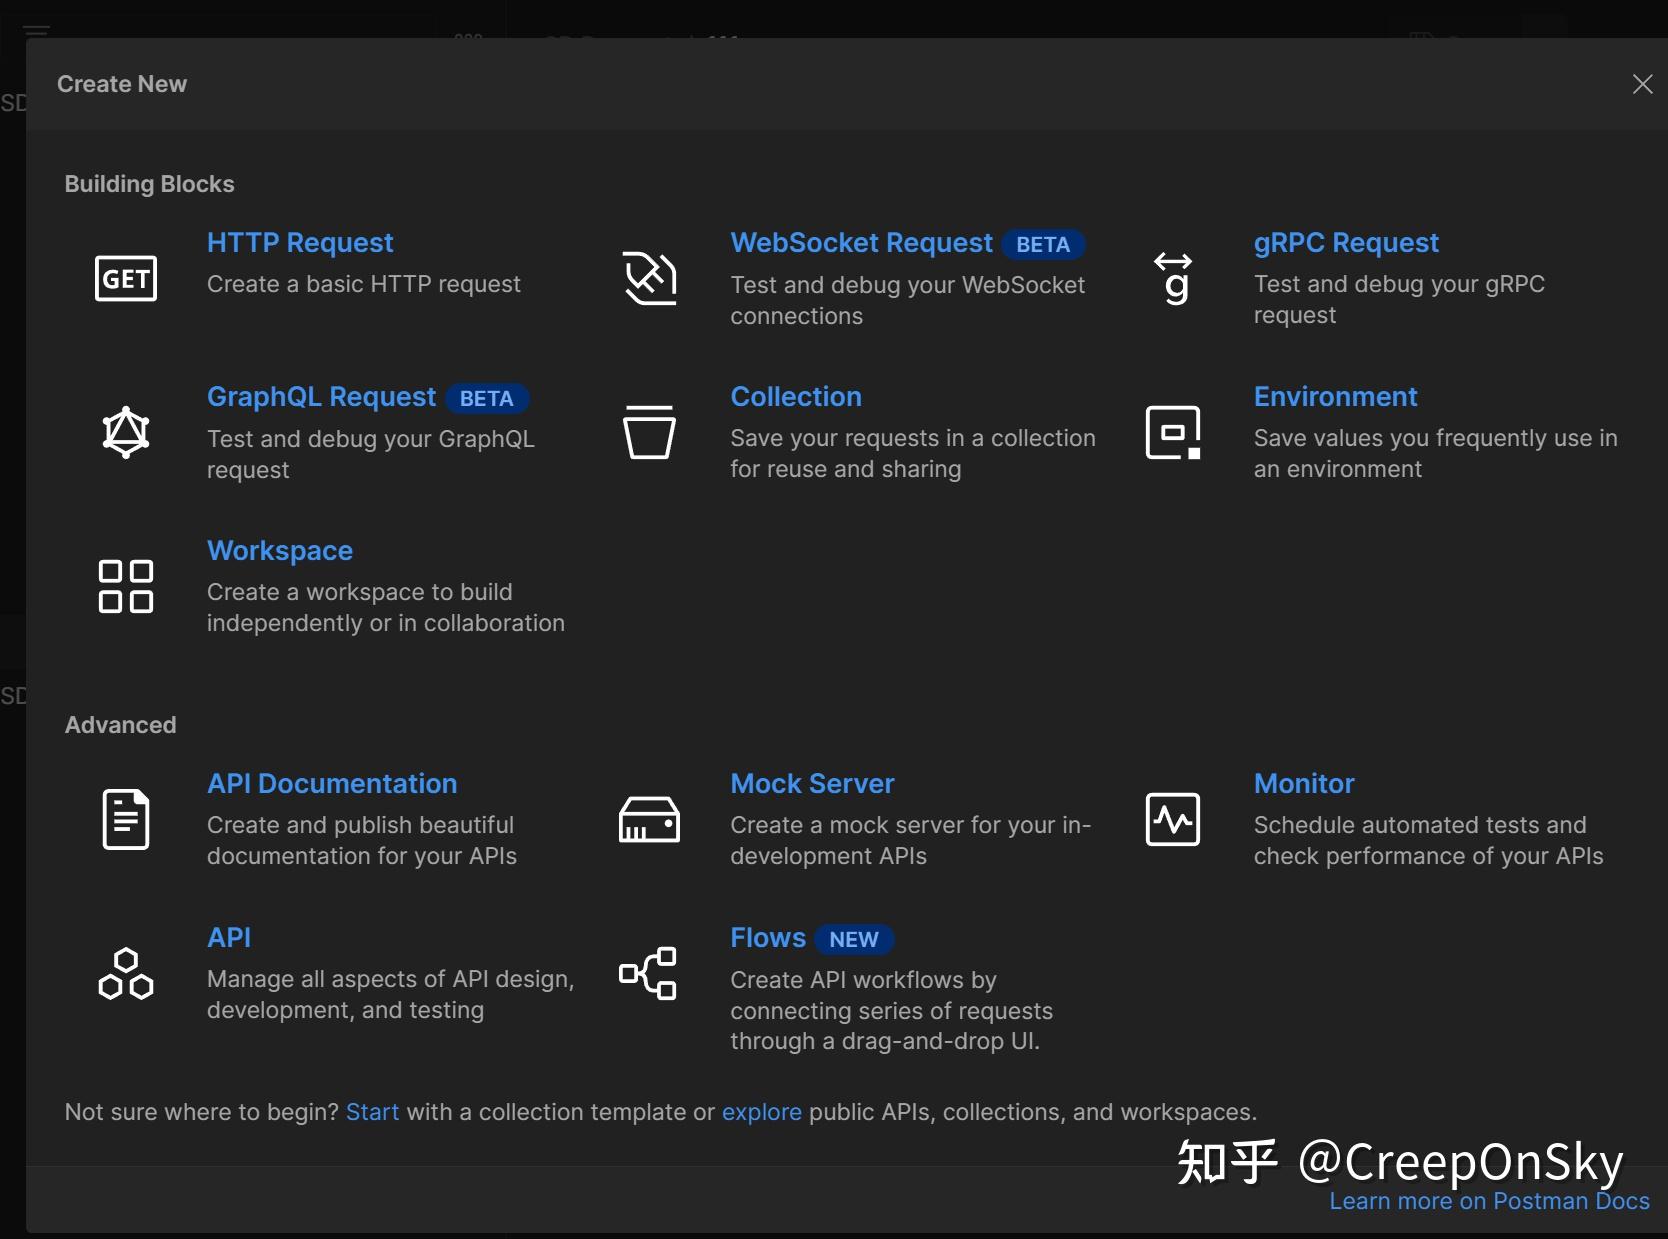Viewport: 1668px width, 1239px height.
Task: Click the API hexagons icon
Action: point(126,973)
